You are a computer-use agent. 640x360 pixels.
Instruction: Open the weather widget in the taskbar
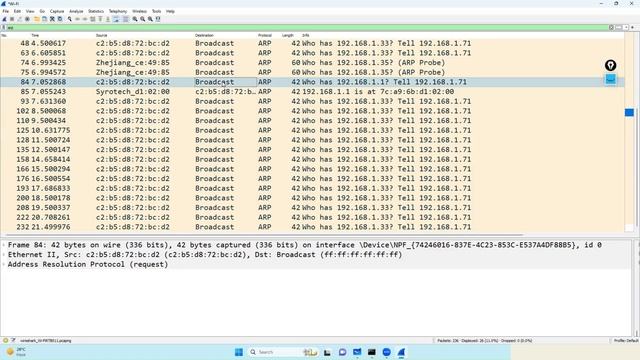(16, 352)
